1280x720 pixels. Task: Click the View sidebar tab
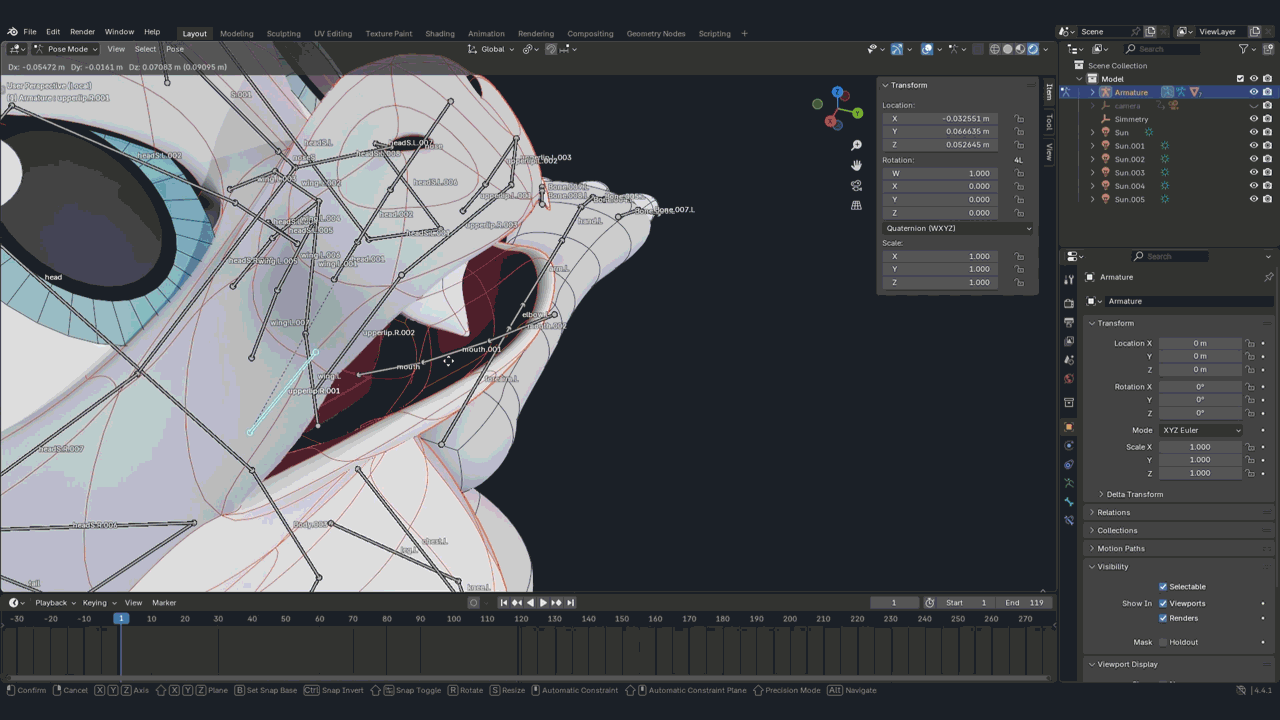point(1049,152)
